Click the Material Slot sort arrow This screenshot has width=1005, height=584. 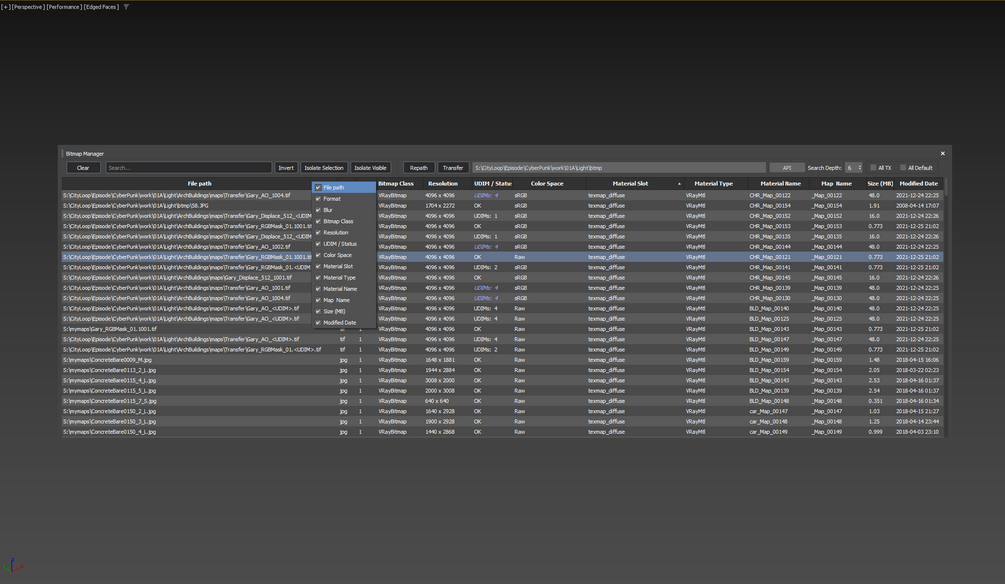[x=679, y=184]
